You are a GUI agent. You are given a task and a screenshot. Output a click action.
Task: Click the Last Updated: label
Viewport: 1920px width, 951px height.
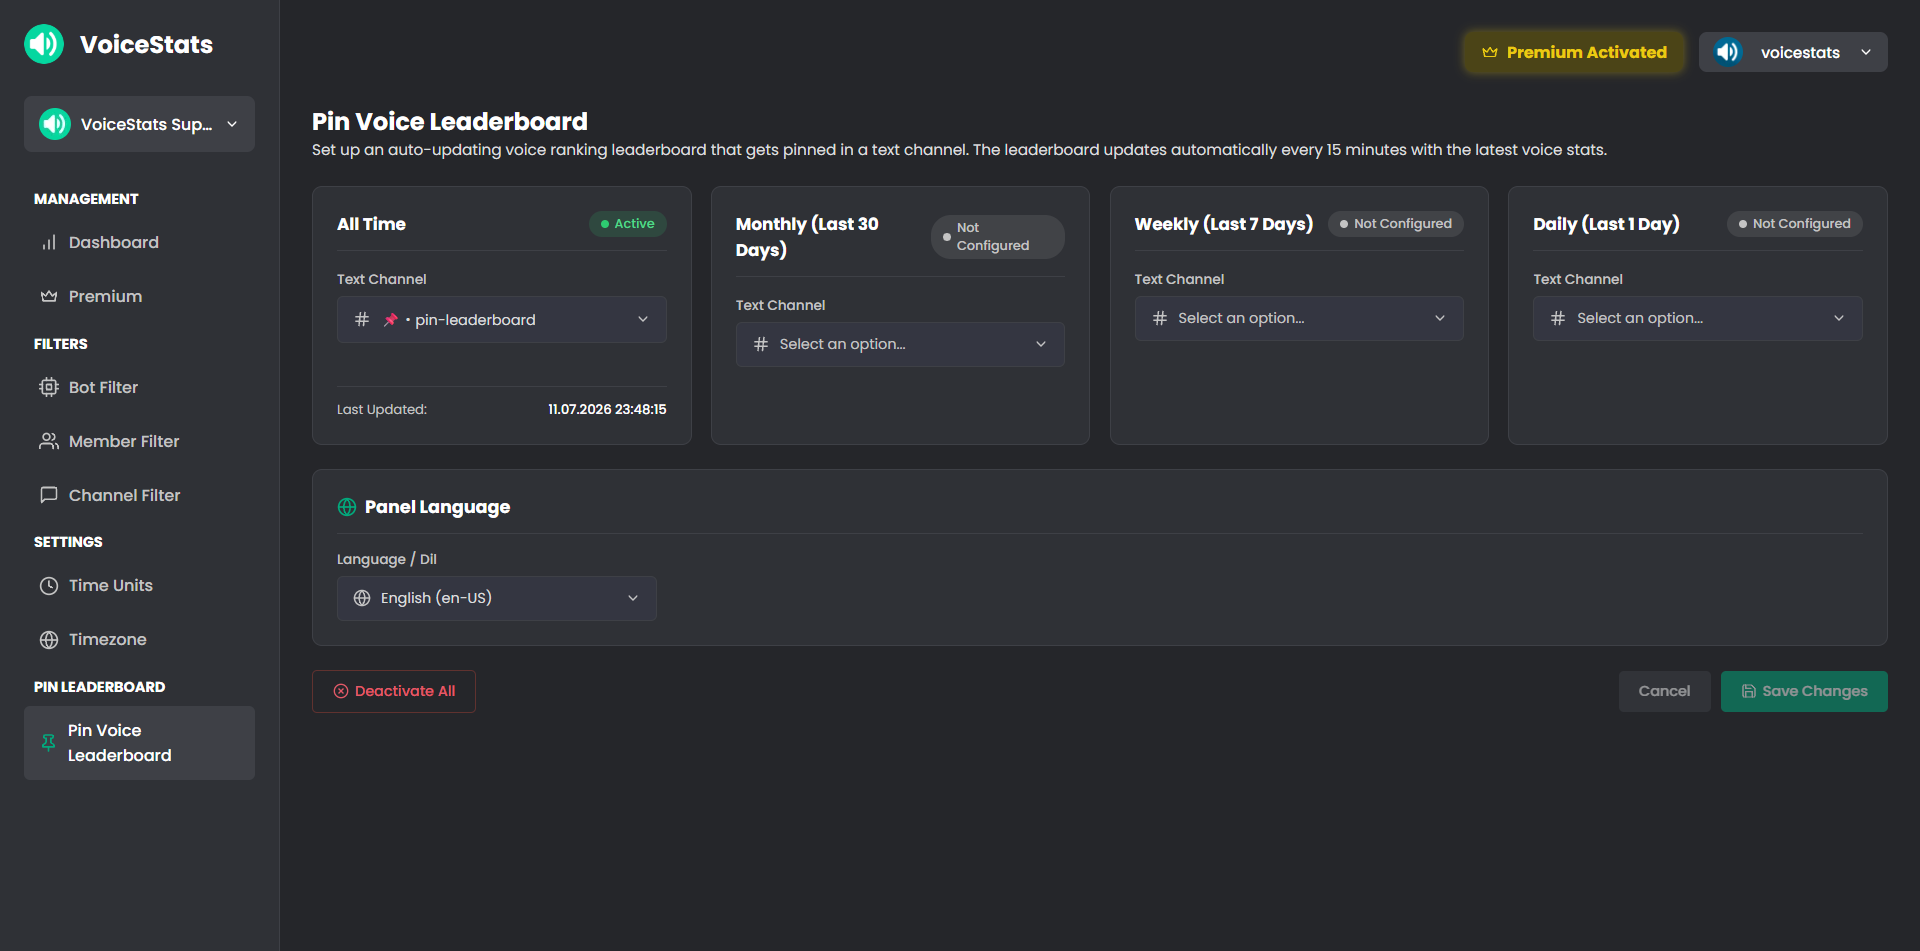click(382, 410)
